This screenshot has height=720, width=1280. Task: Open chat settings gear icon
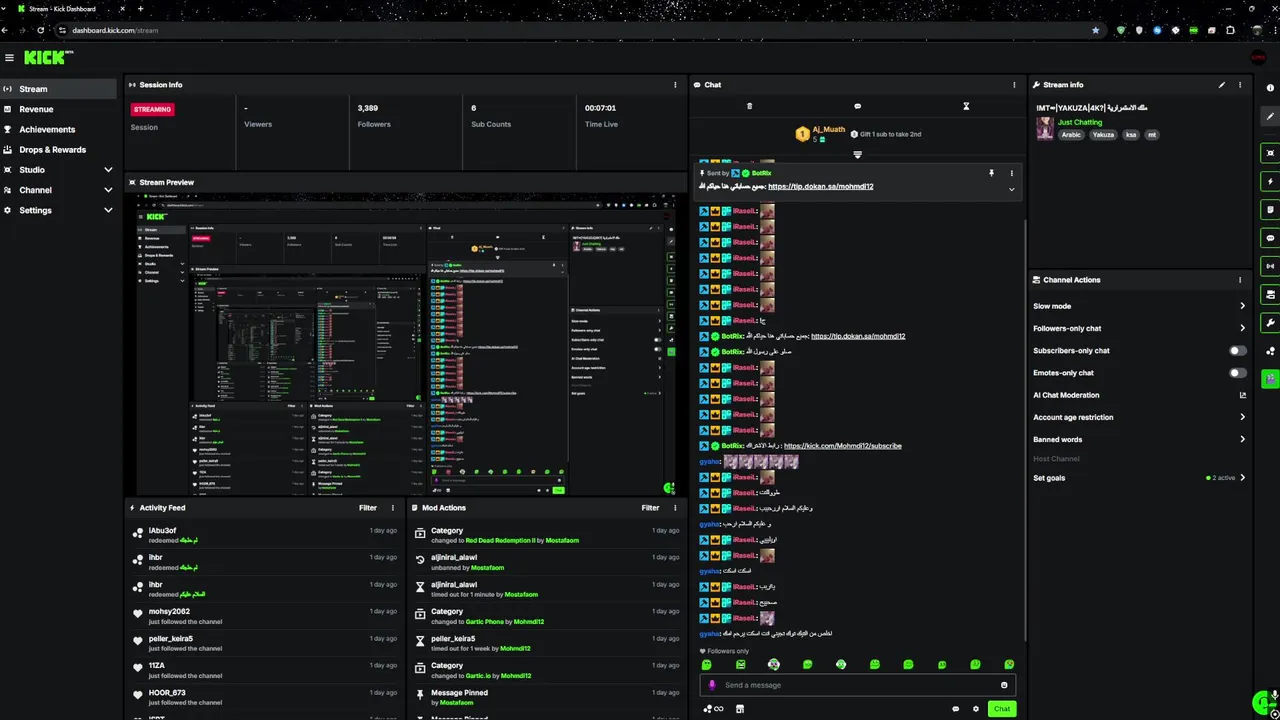(x=976, y=709)
